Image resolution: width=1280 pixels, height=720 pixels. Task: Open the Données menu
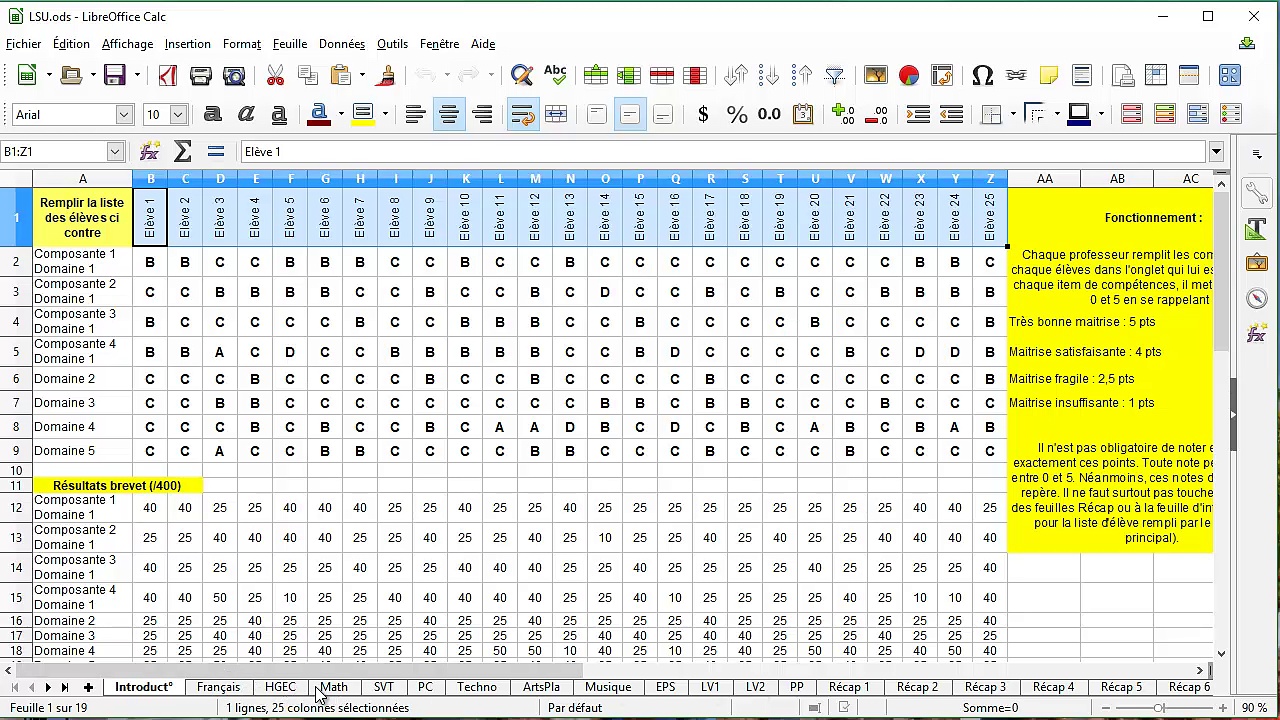(341, 44)
